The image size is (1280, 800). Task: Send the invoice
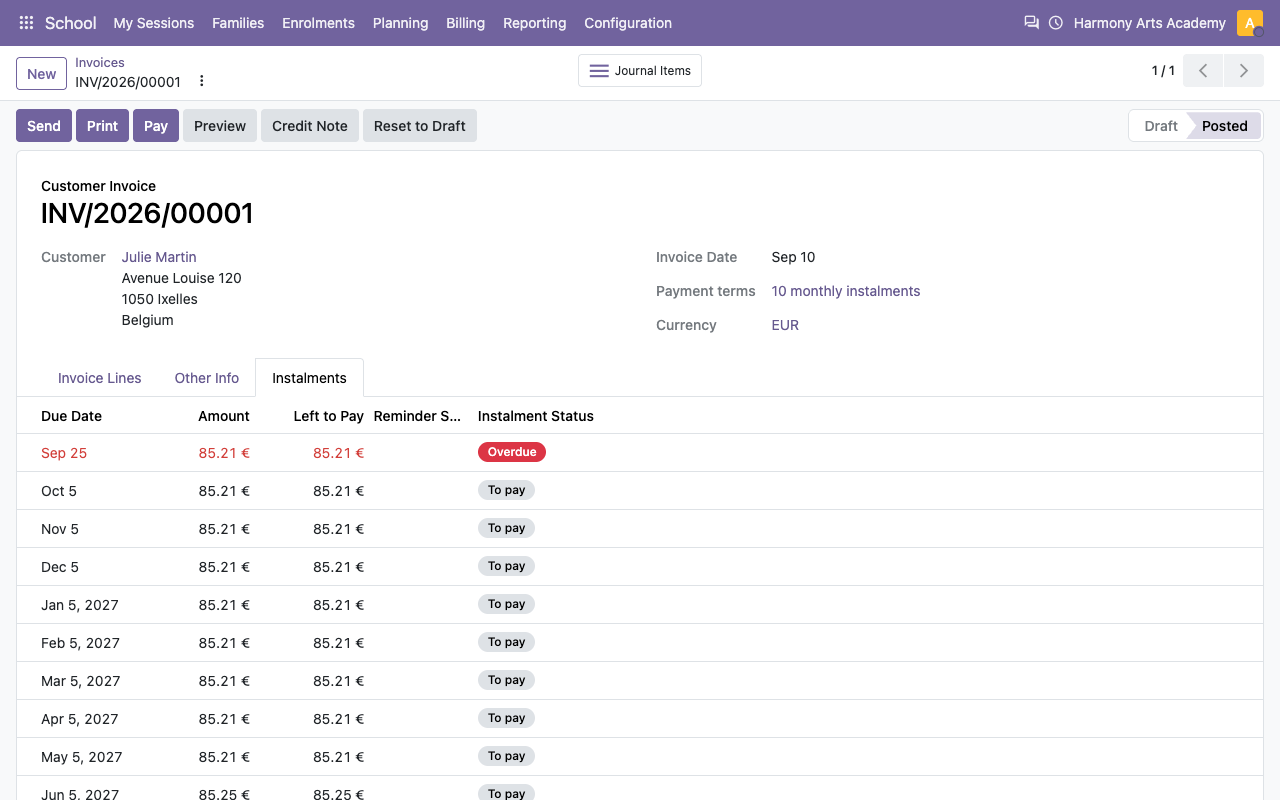(x=44, y=126)
